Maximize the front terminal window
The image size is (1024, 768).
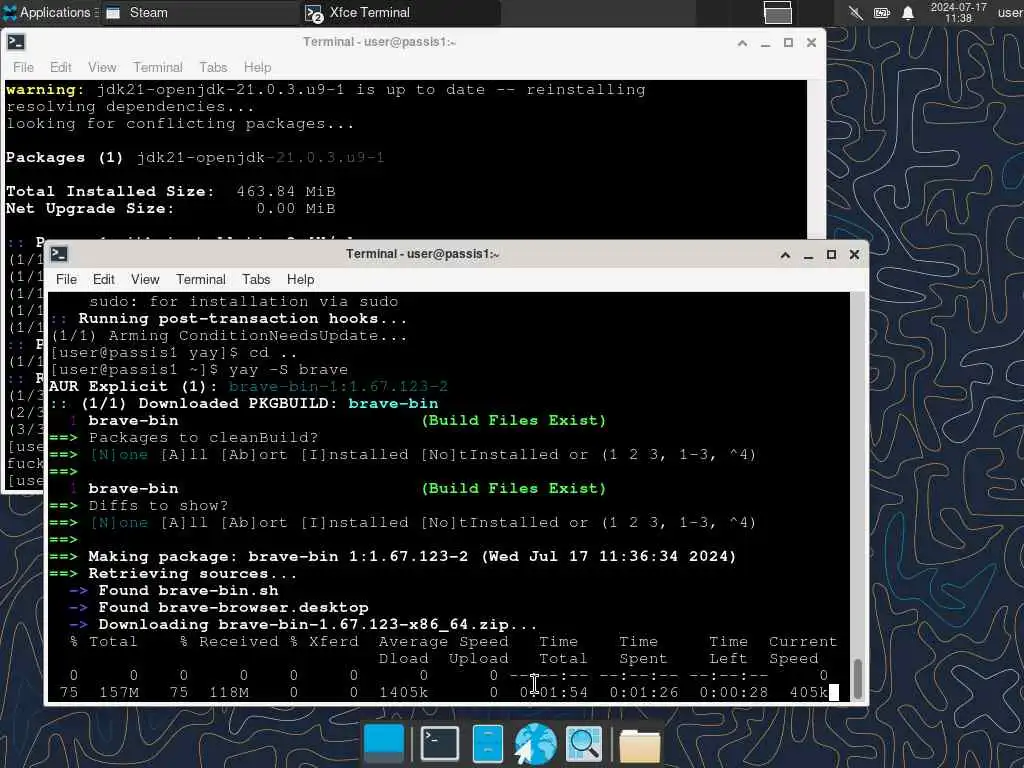tap(831, 255)
